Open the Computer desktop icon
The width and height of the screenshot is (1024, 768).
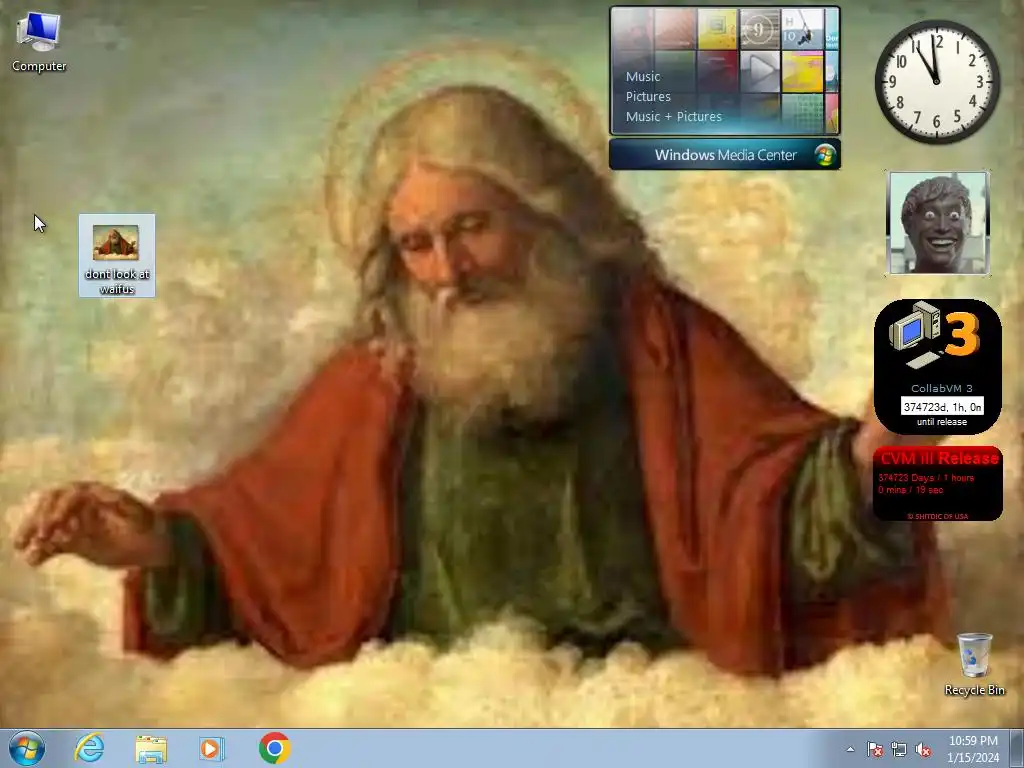(x=39, y=42)
